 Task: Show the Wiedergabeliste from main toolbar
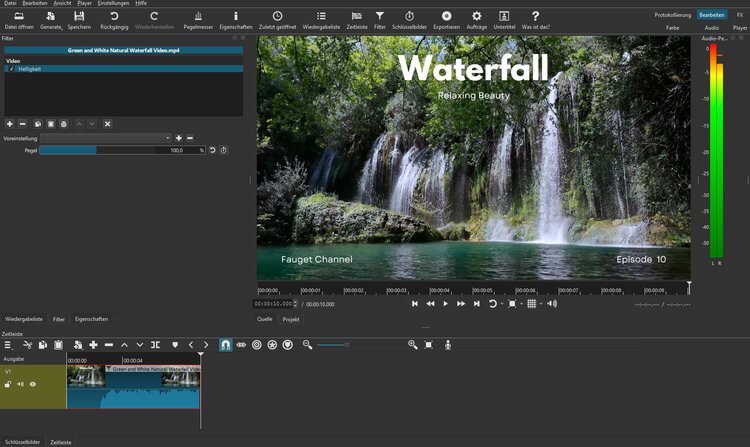321,21
